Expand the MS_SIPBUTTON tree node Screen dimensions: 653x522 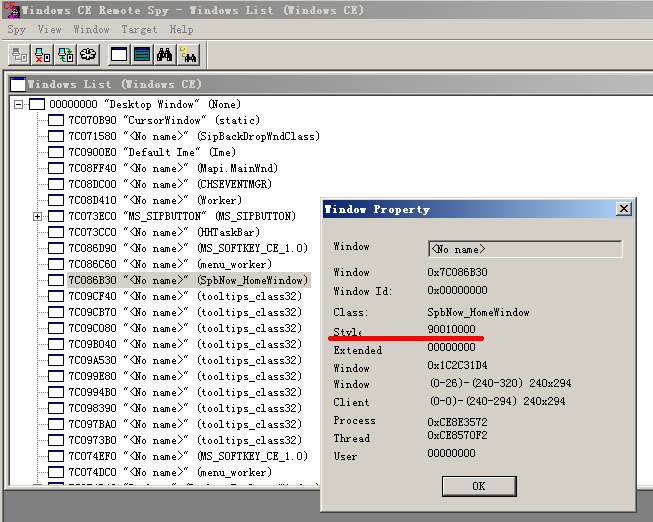click(38, 216)
